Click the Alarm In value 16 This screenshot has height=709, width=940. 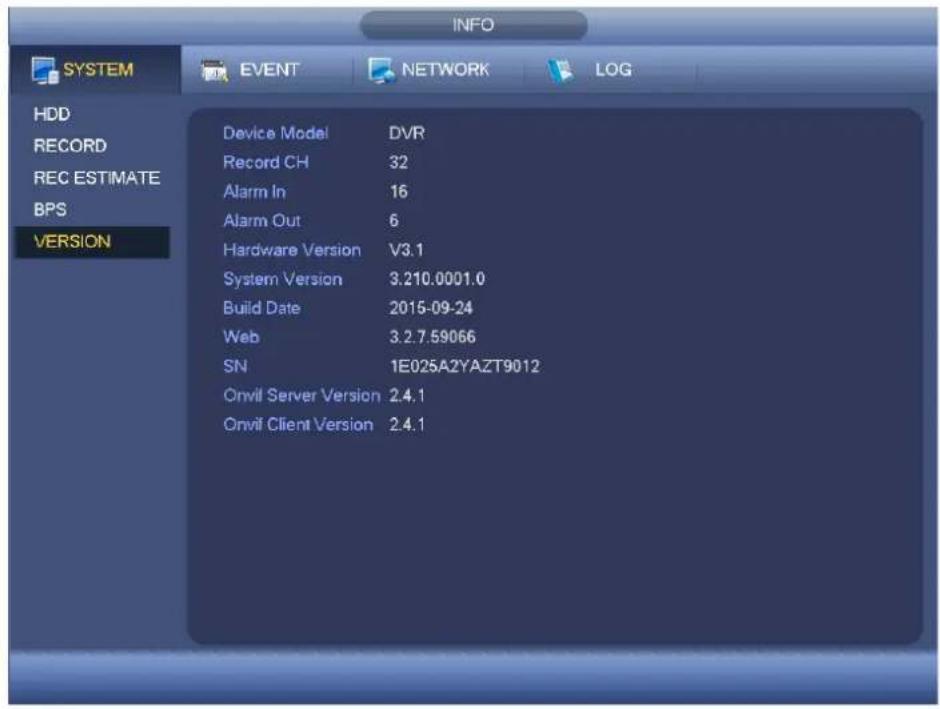399,192
